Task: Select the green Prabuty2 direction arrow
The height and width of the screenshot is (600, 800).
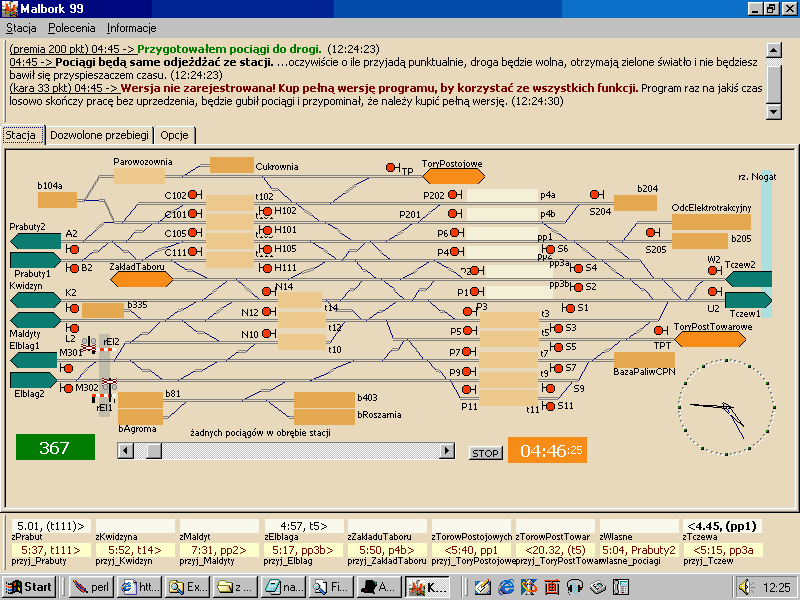Action: tap(36, 241)
